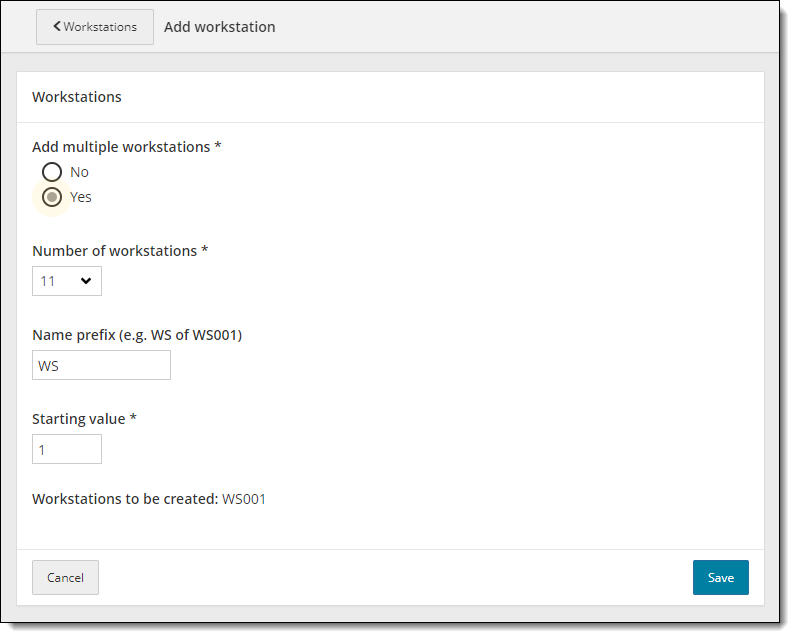Click into the Starting value input
Screen dimensions: 795x638
click(66, 449)
